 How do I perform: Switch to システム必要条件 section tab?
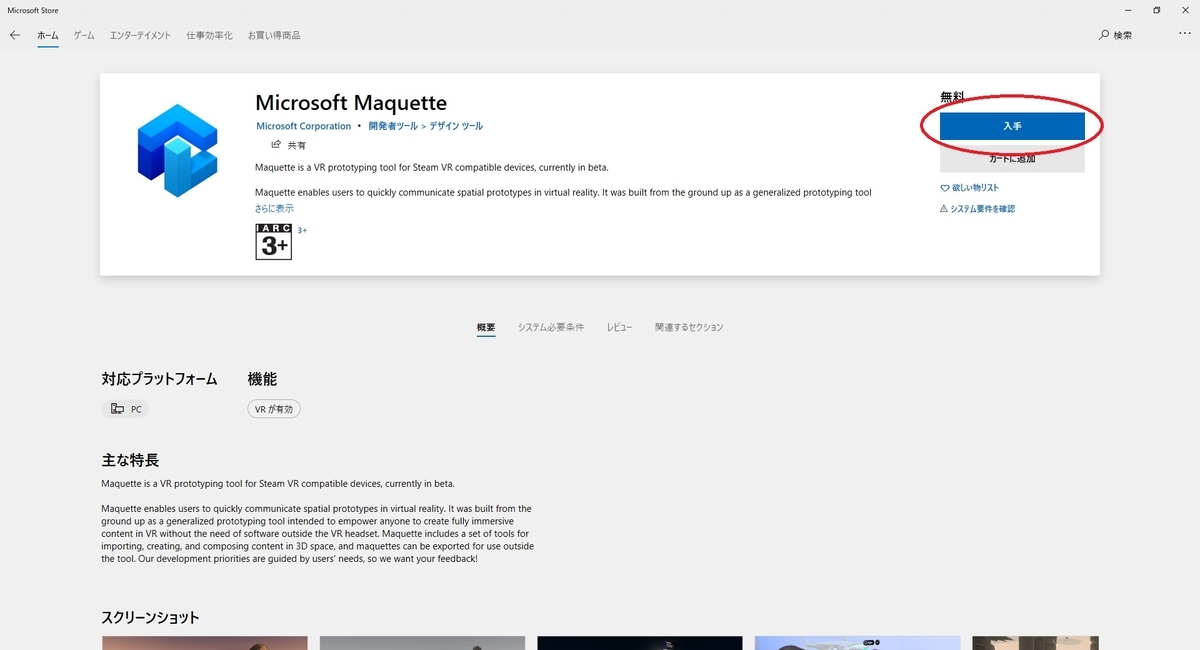[551, 328]
